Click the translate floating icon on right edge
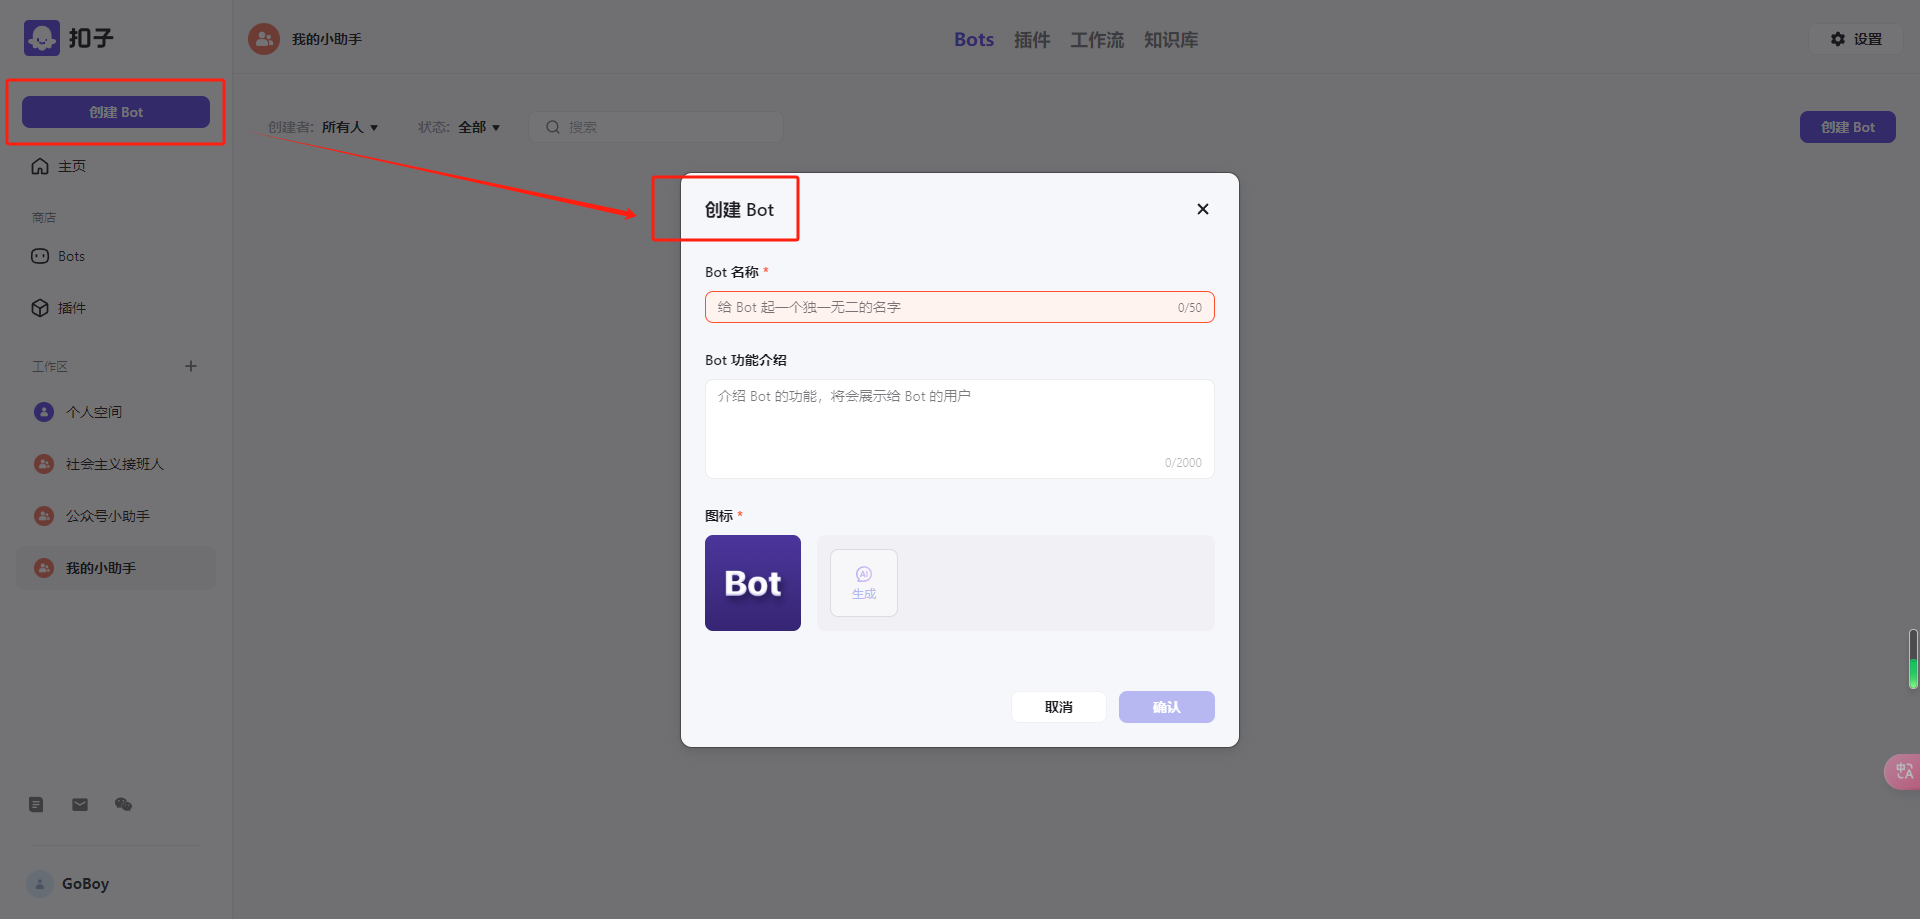Screen dimensions: 1920x919 (1902, 771)
